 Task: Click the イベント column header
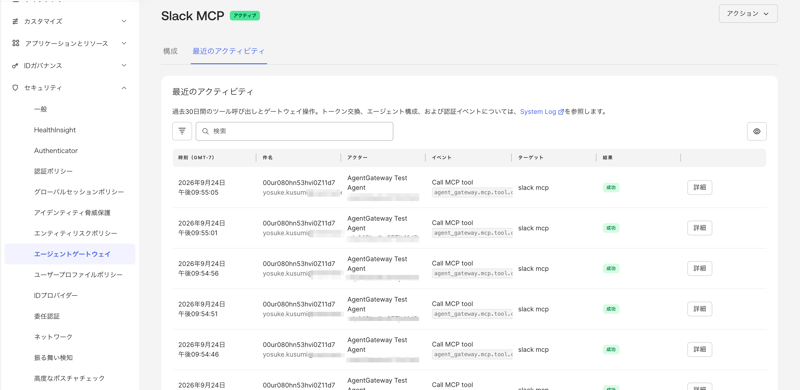(x=441, y=158)
